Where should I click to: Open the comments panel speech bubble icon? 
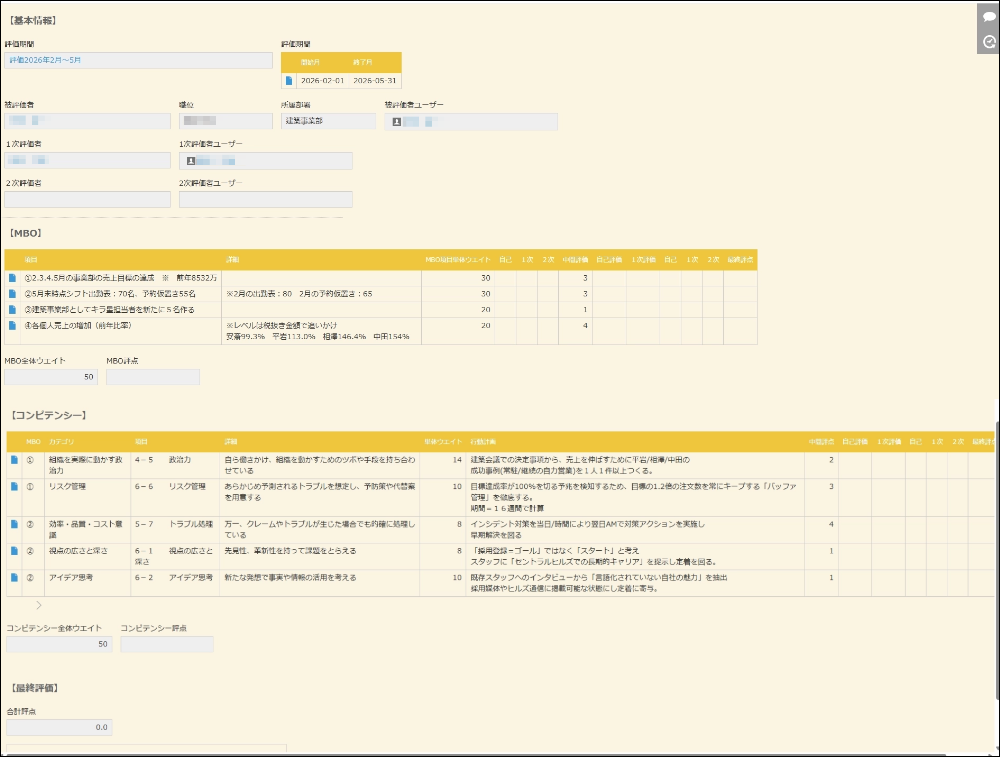coord(989,17)
